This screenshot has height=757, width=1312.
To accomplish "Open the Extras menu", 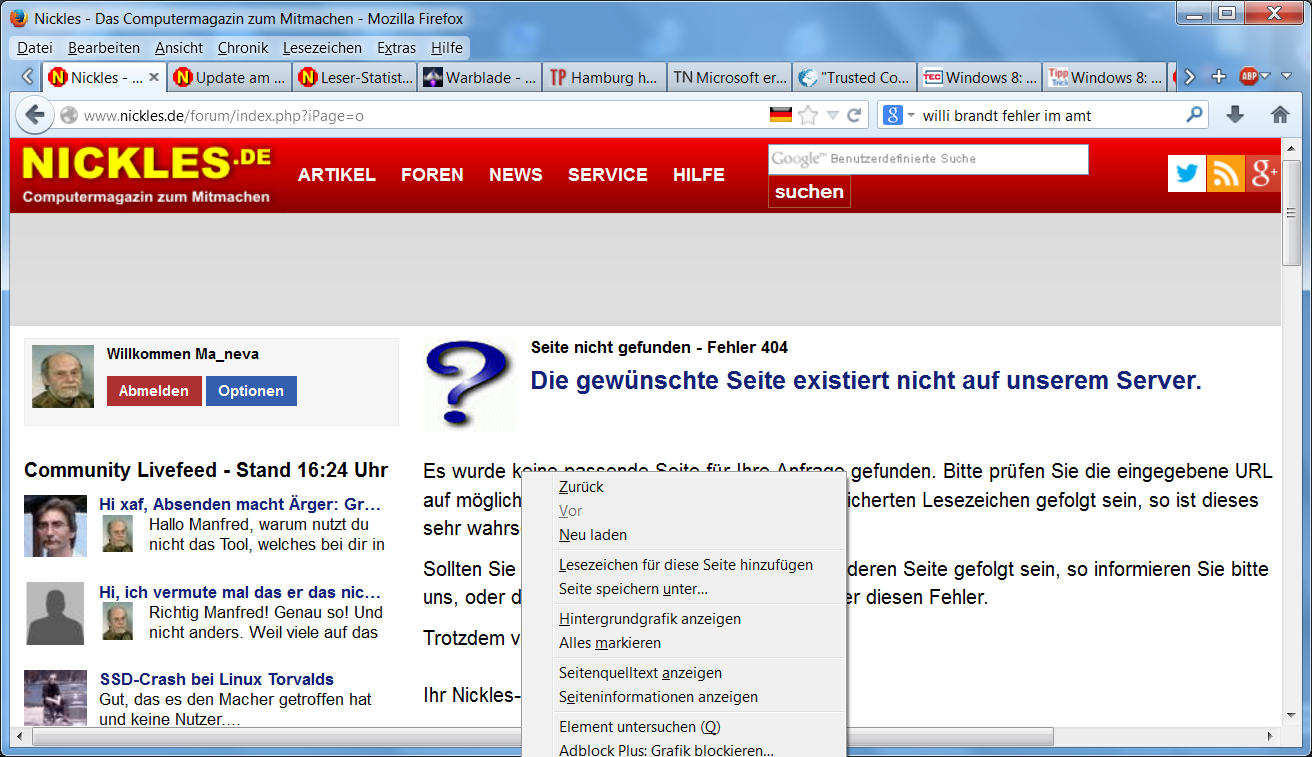I will pos(396,47).
